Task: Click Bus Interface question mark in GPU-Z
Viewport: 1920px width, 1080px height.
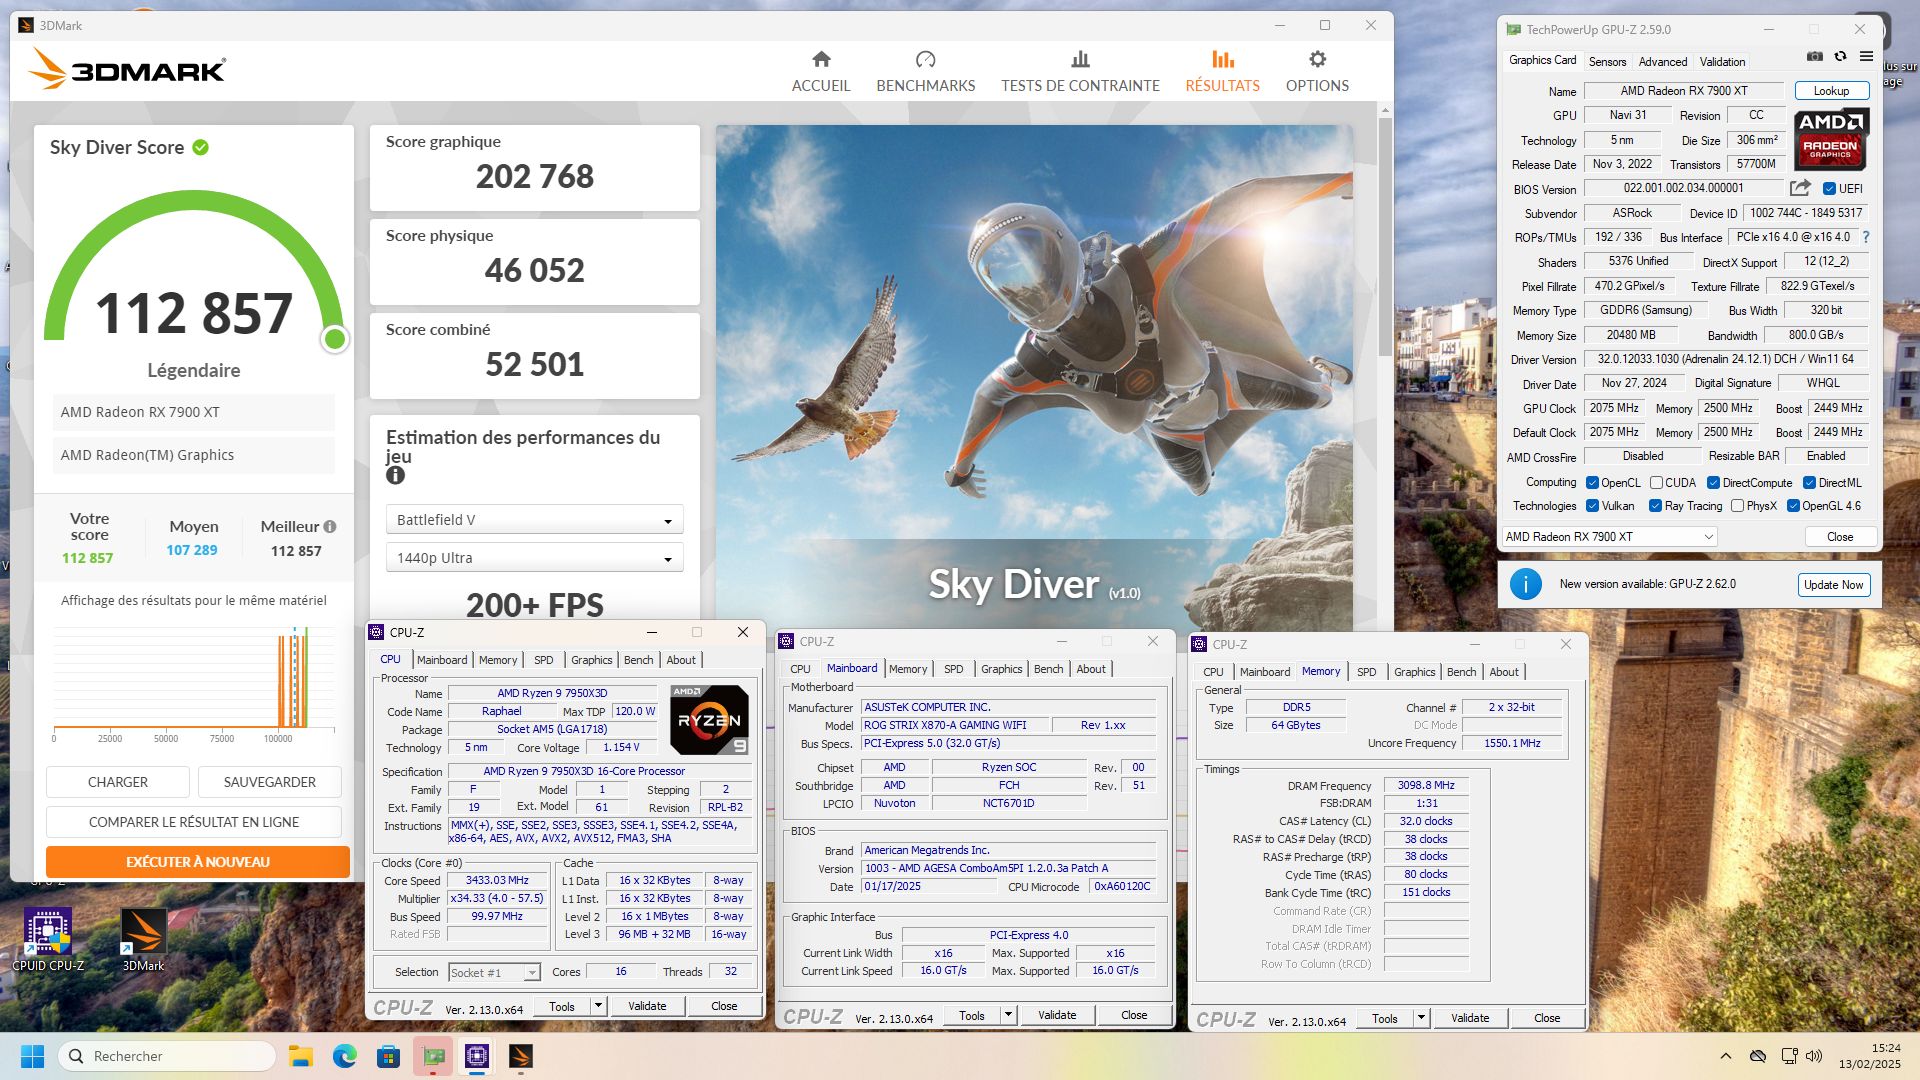Action: coord(1866,237)
